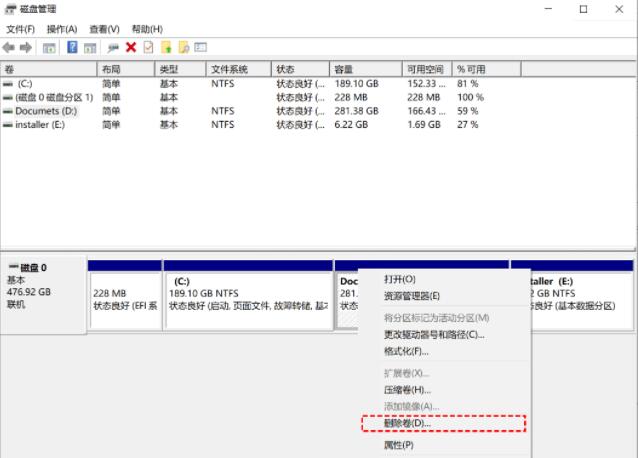
Task: Click the back arrow toolbar icon
Action: pos(11,47)
